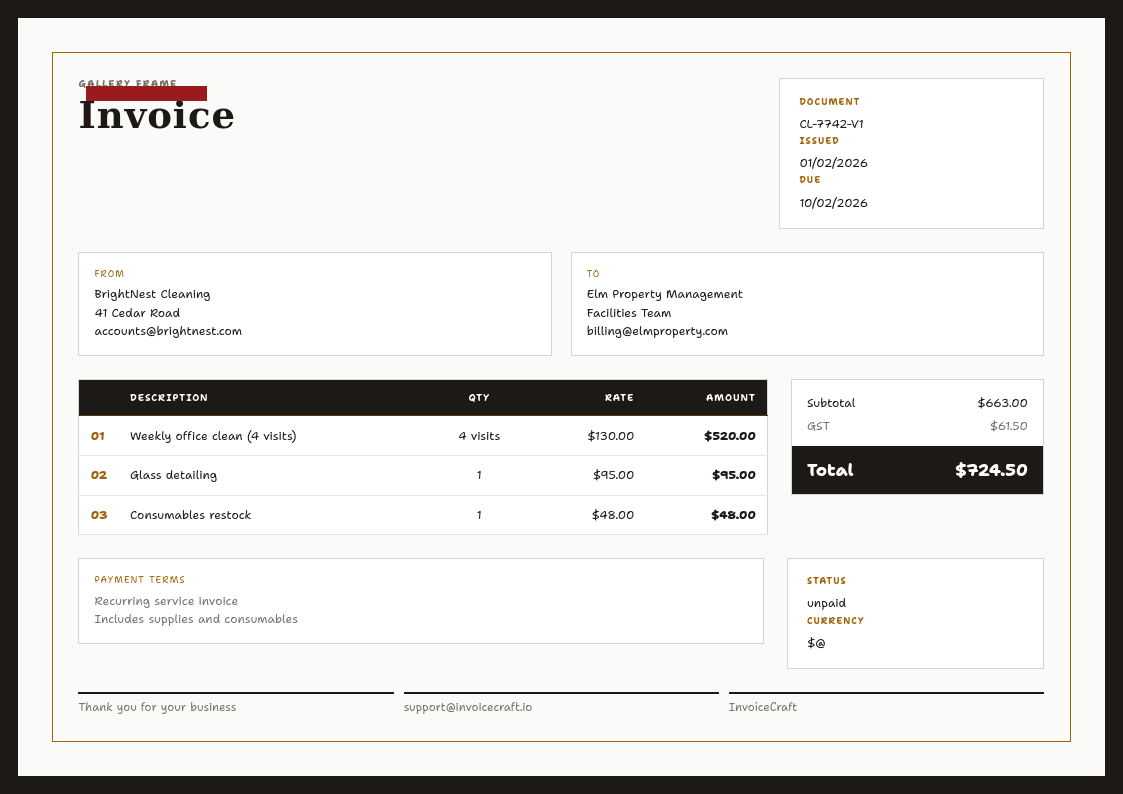Click the $520.00 amount cell

coord(730,436)
